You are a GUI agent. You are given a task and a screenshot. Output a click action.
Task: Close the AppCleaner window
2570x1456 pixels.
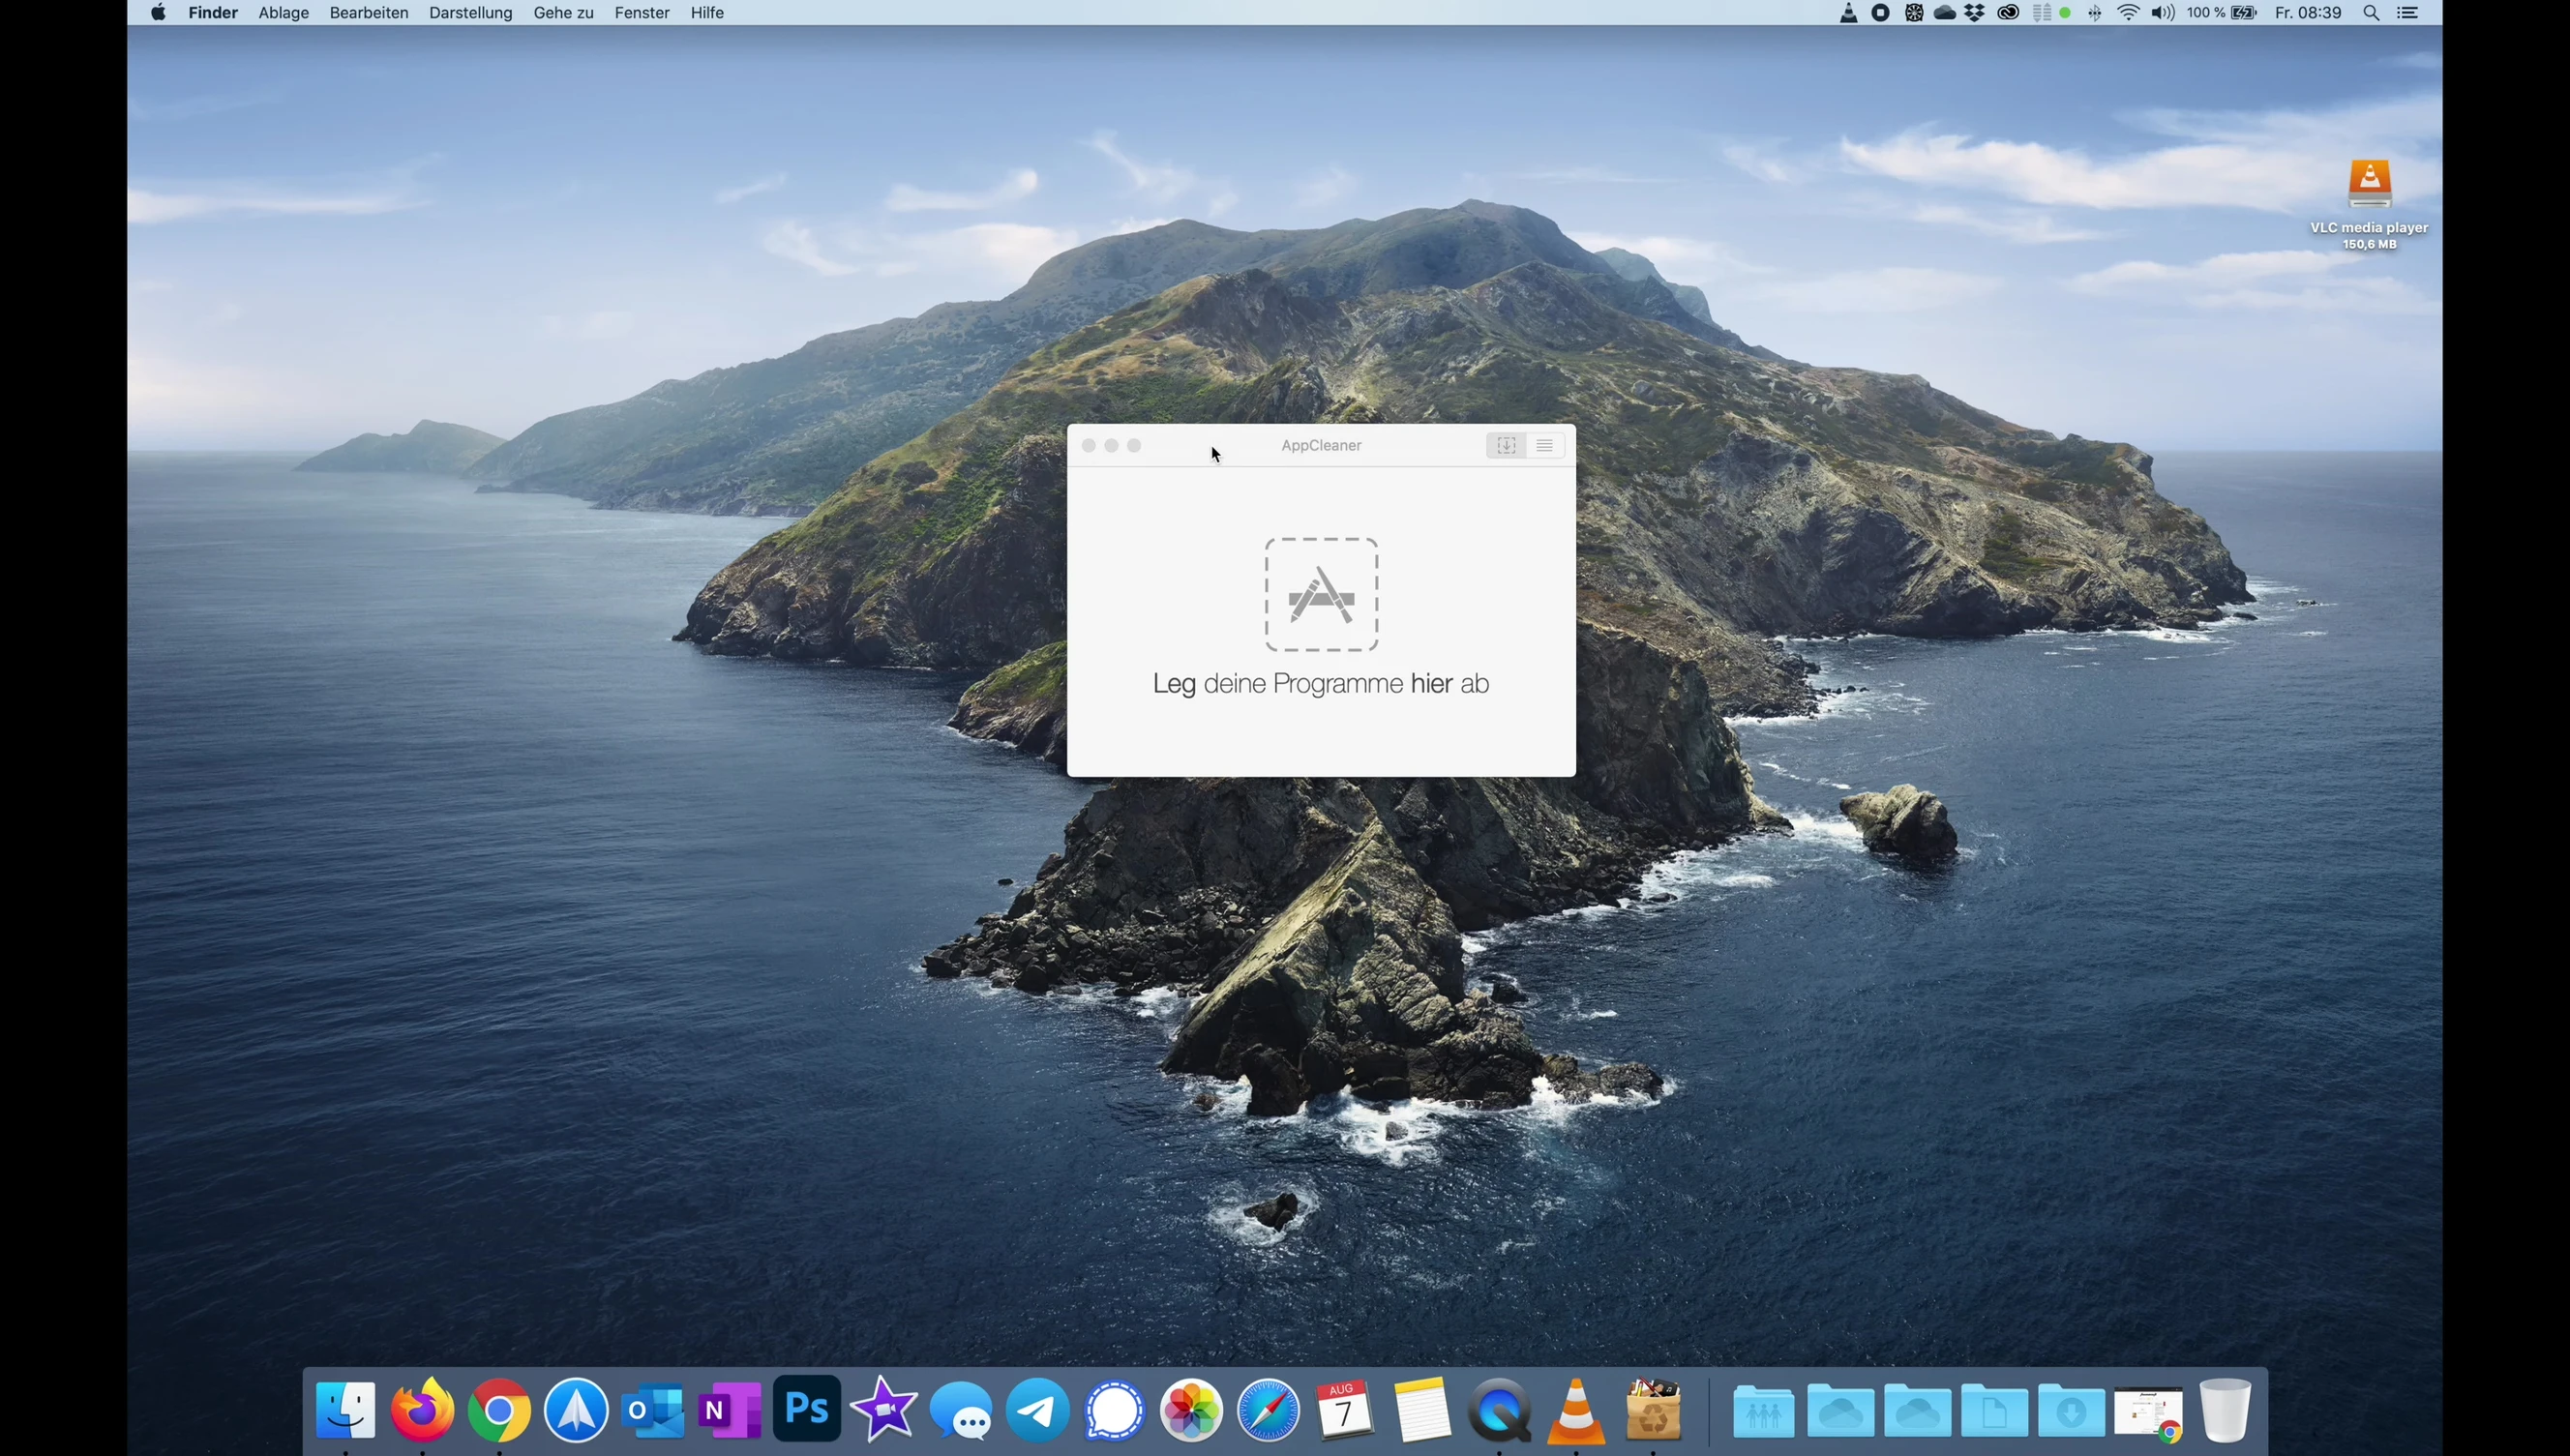pyautogui.click(x=1089, y=445)
